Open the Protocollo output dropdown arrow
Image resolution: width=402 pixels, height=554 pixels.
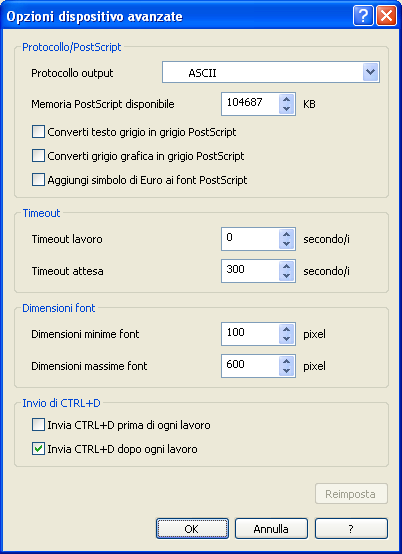point(370,72)
